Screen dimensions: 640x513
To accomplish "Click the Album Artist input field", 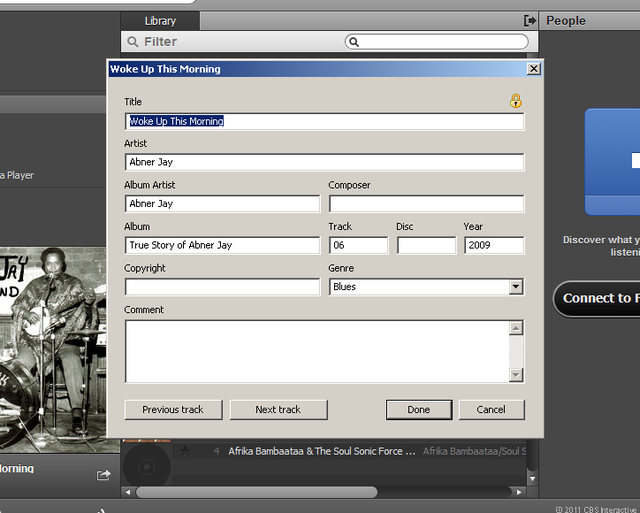I will click(222, 204).
